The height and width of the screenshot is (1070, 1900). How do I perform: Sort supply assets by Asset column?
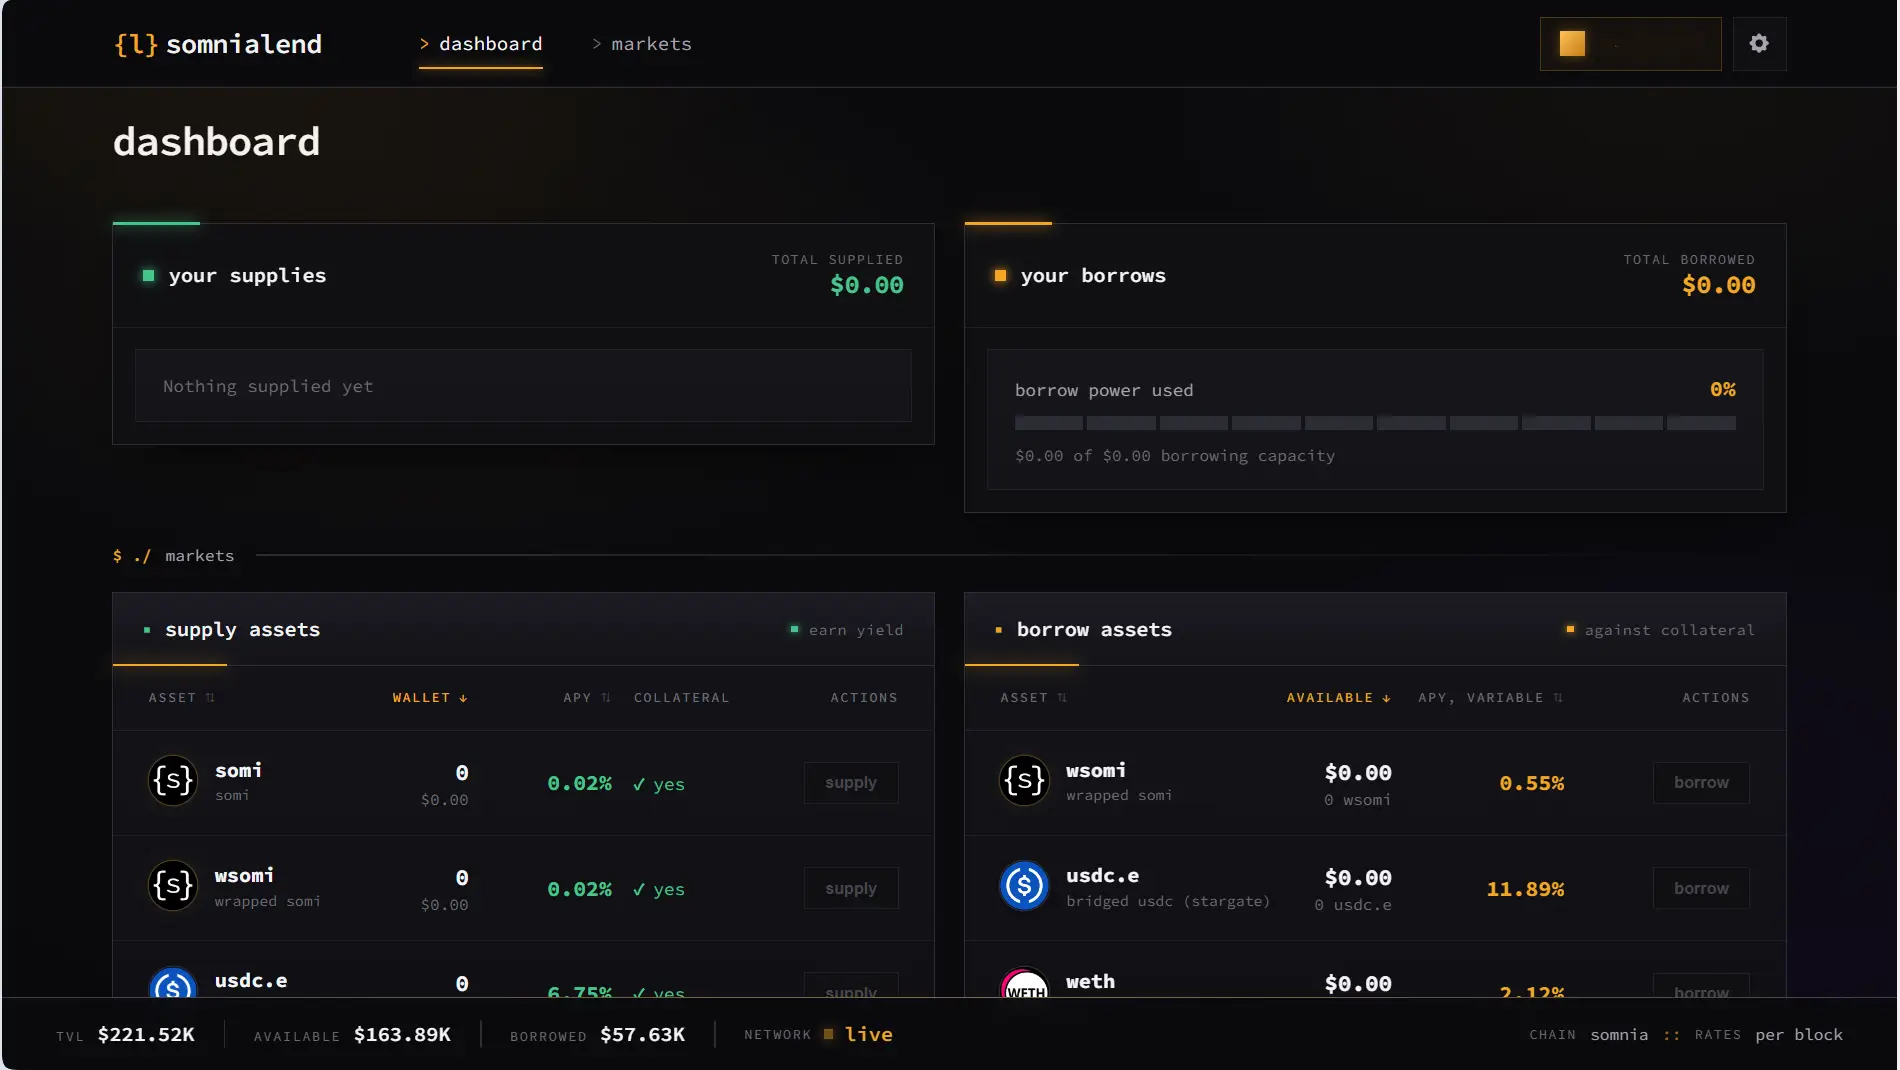[182, 698]
